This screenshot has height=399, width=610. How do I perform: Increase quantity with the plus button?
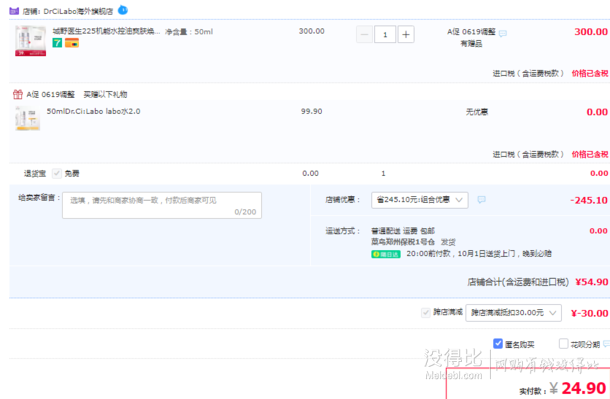pyautogui.click(x=406, y=34)
